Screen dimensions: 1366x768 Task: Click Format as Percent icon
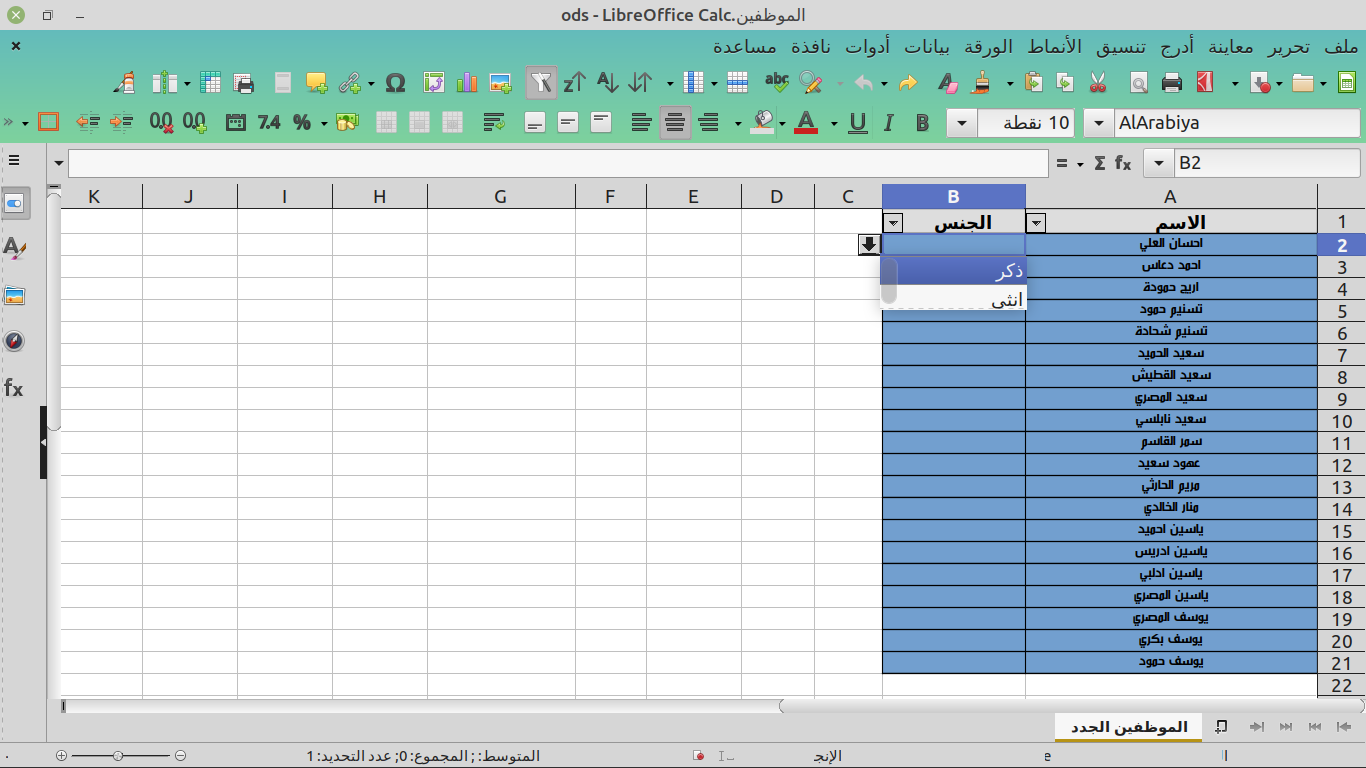click(302, 123)
